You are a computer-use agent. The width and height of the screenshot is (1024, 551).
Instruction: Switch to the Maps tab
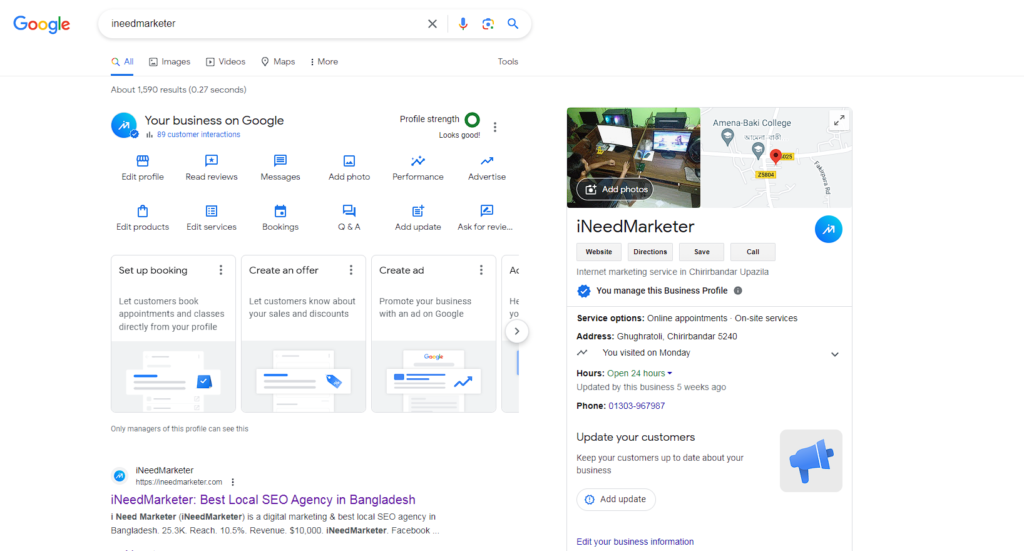click(278, 62)
